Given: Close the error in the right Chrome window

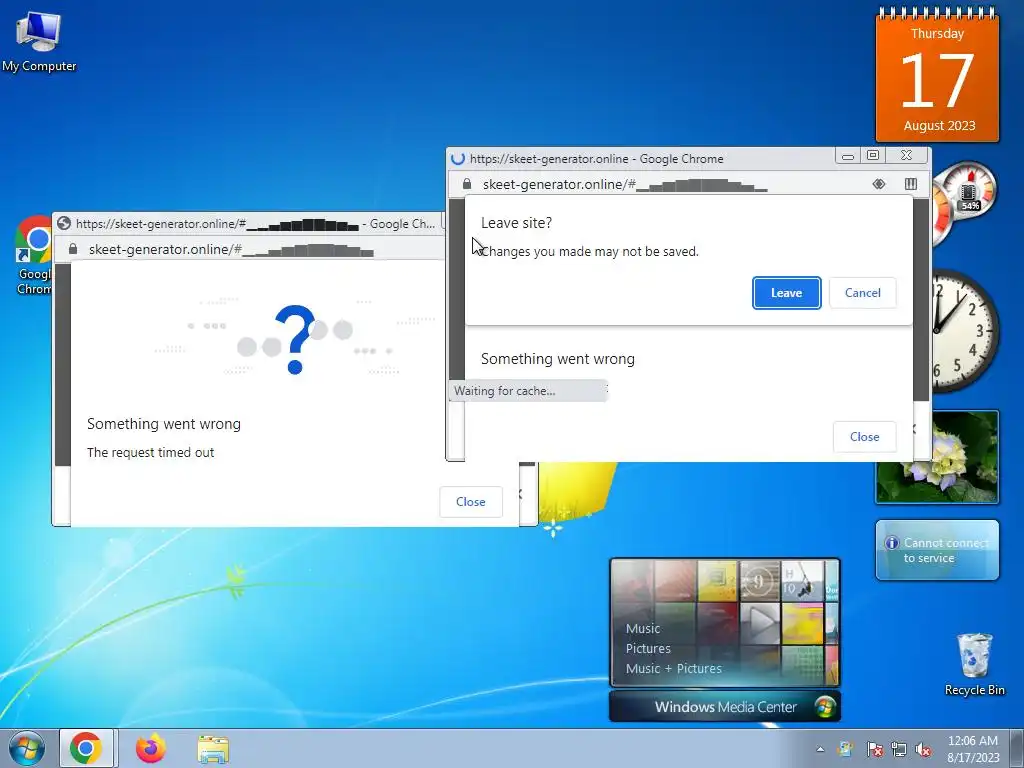Looking at the screenshot, I should coord(864,437).
